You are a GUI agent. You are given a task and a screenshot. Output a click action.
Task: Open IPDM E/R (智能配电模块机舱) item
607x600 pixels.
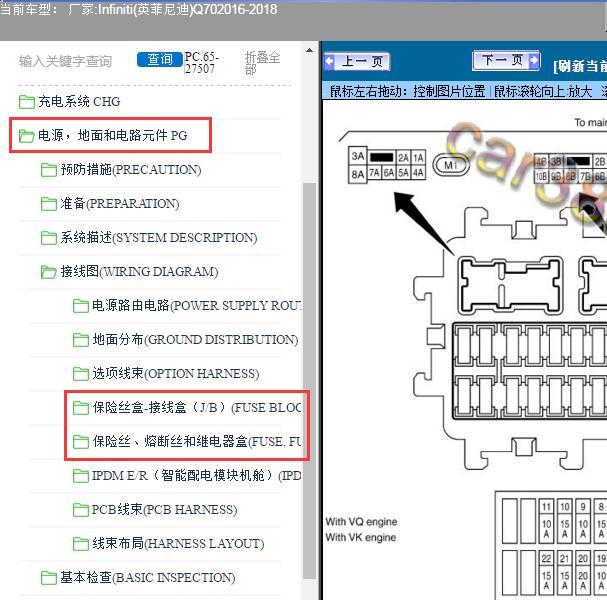point(197,476)
